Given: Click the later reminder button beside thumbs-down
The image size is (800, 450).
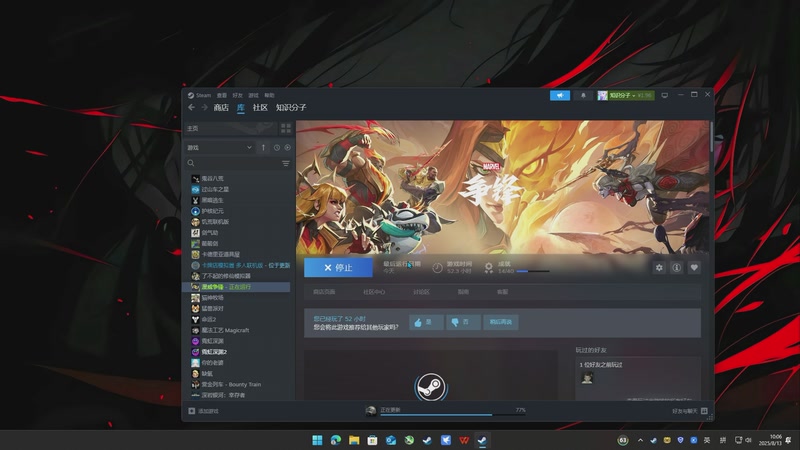Looking at the screenshot, I should coord(501,322).
